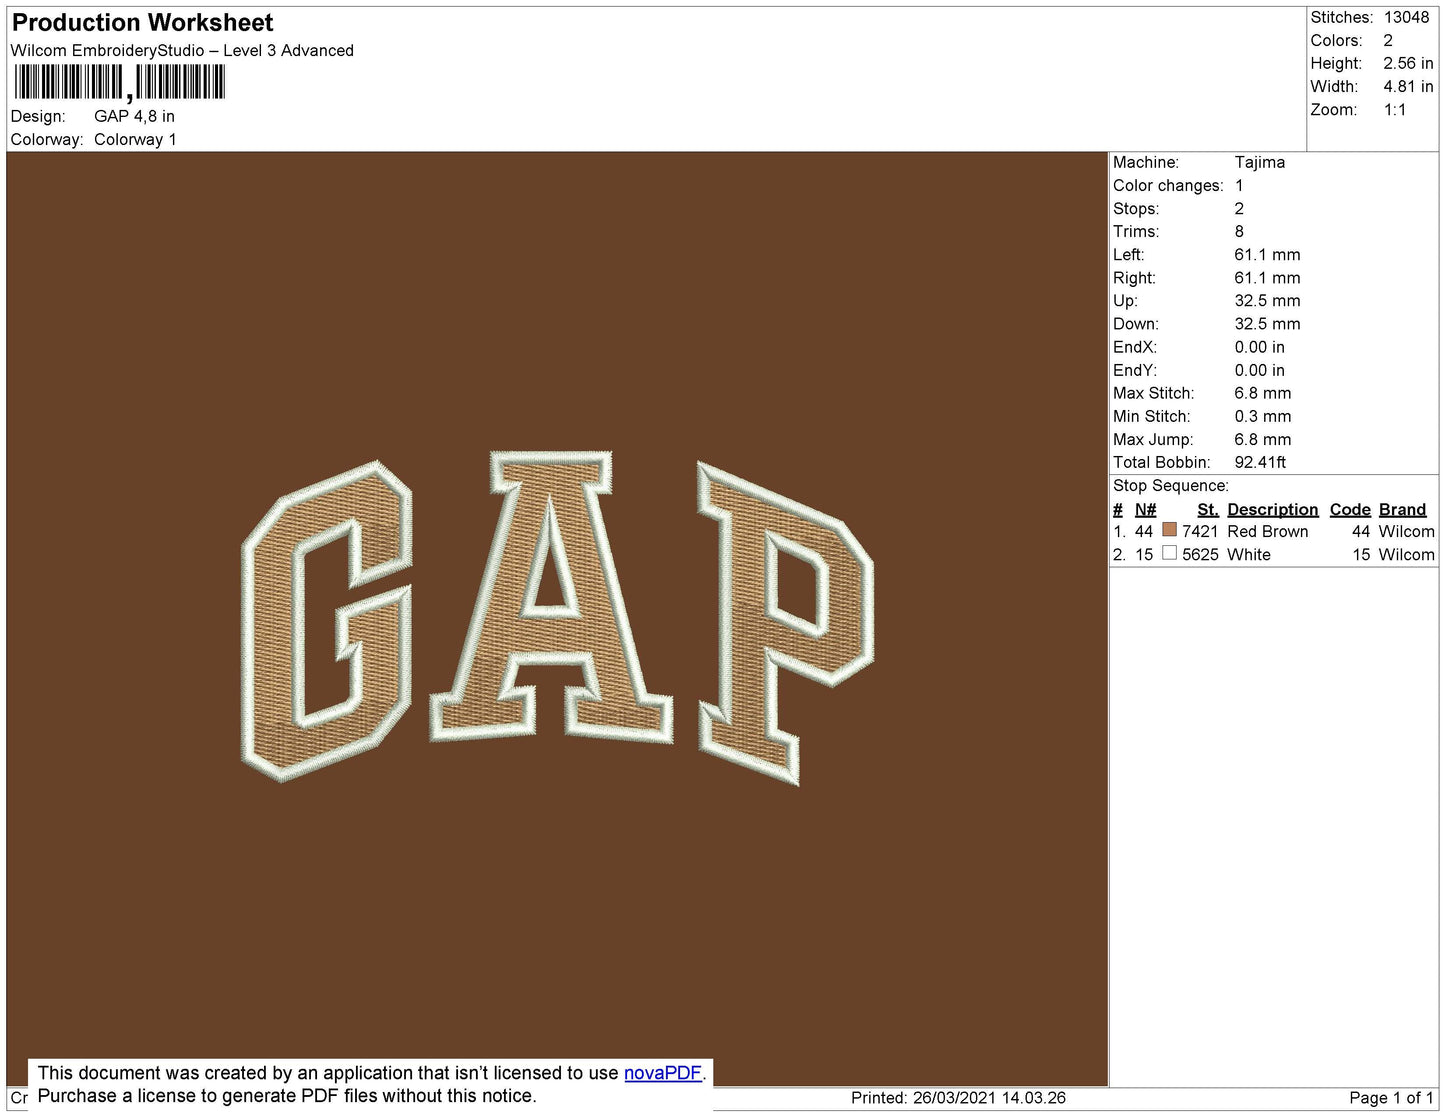1445x1117 pixels.
Task: Click design name 'GAP 4,8 in'
Action: 134,117
